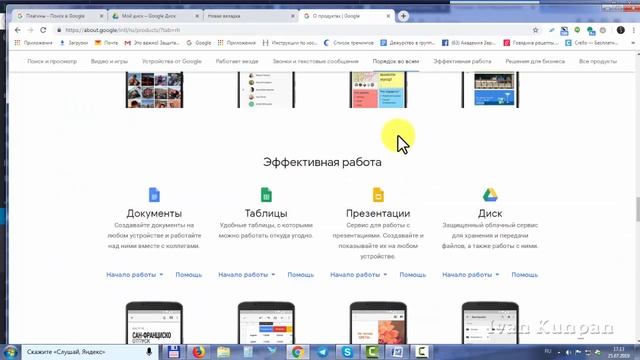Open Все продукты navigation item
This screenshot has height=360, width=640.
click(x=598, y=61)
